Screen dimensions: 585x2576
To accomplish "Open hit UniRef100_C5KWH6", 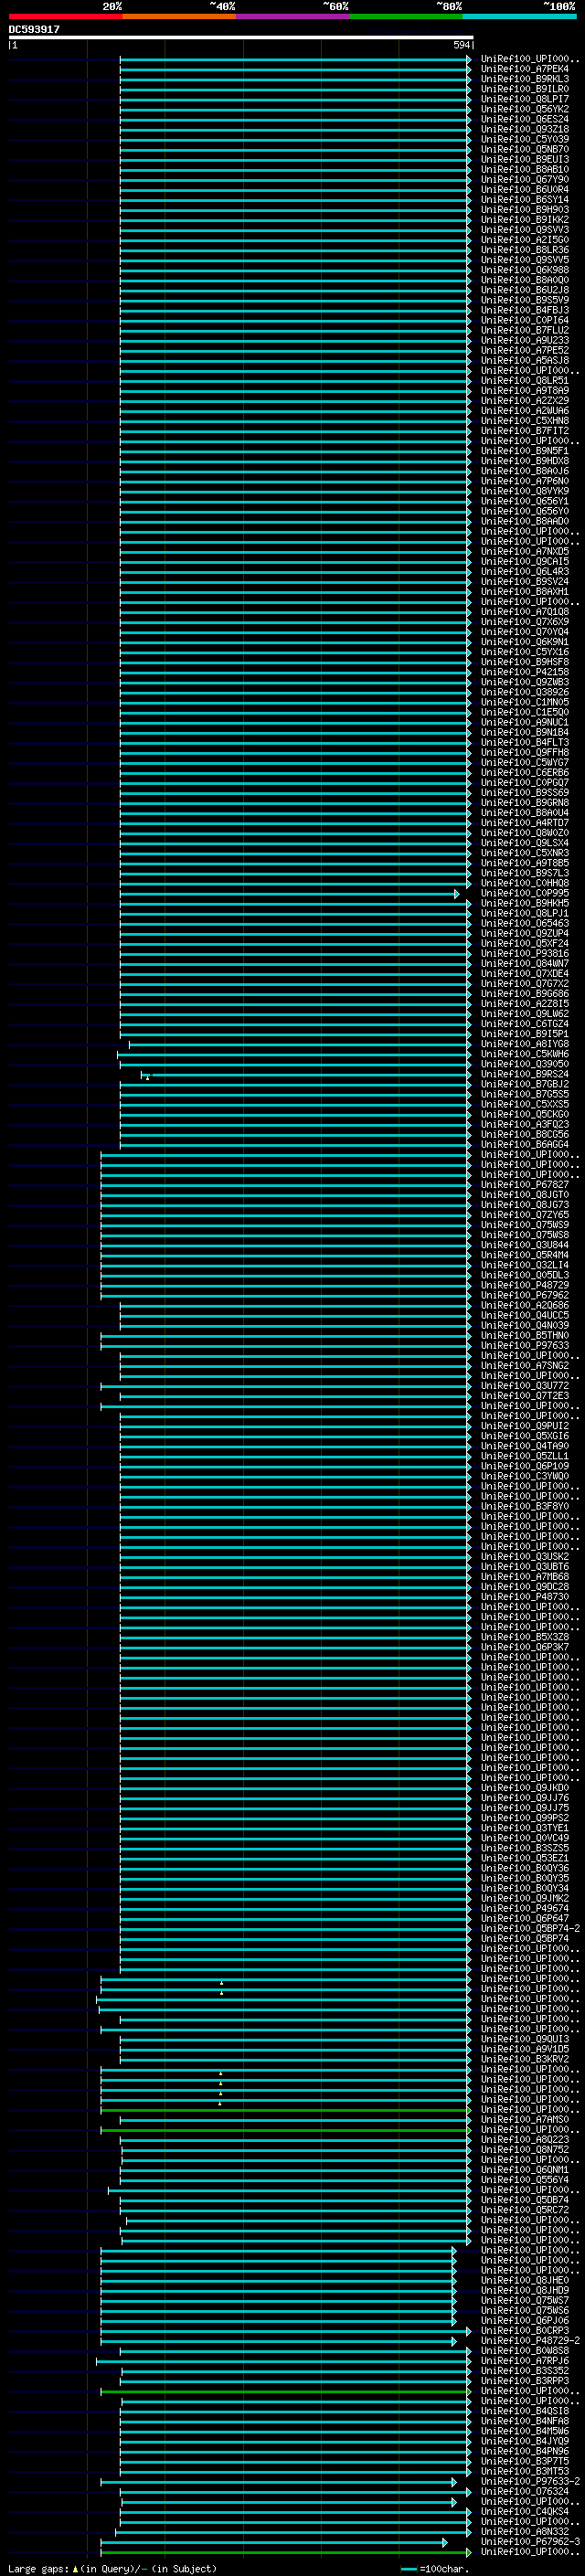I will (x=525, y=1054).
